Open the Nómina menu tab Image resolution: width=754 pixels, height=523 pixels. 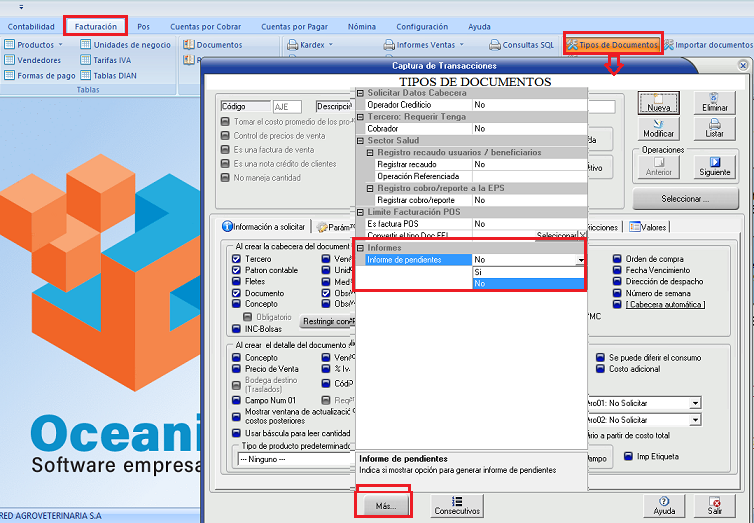(x=361, y=27)
